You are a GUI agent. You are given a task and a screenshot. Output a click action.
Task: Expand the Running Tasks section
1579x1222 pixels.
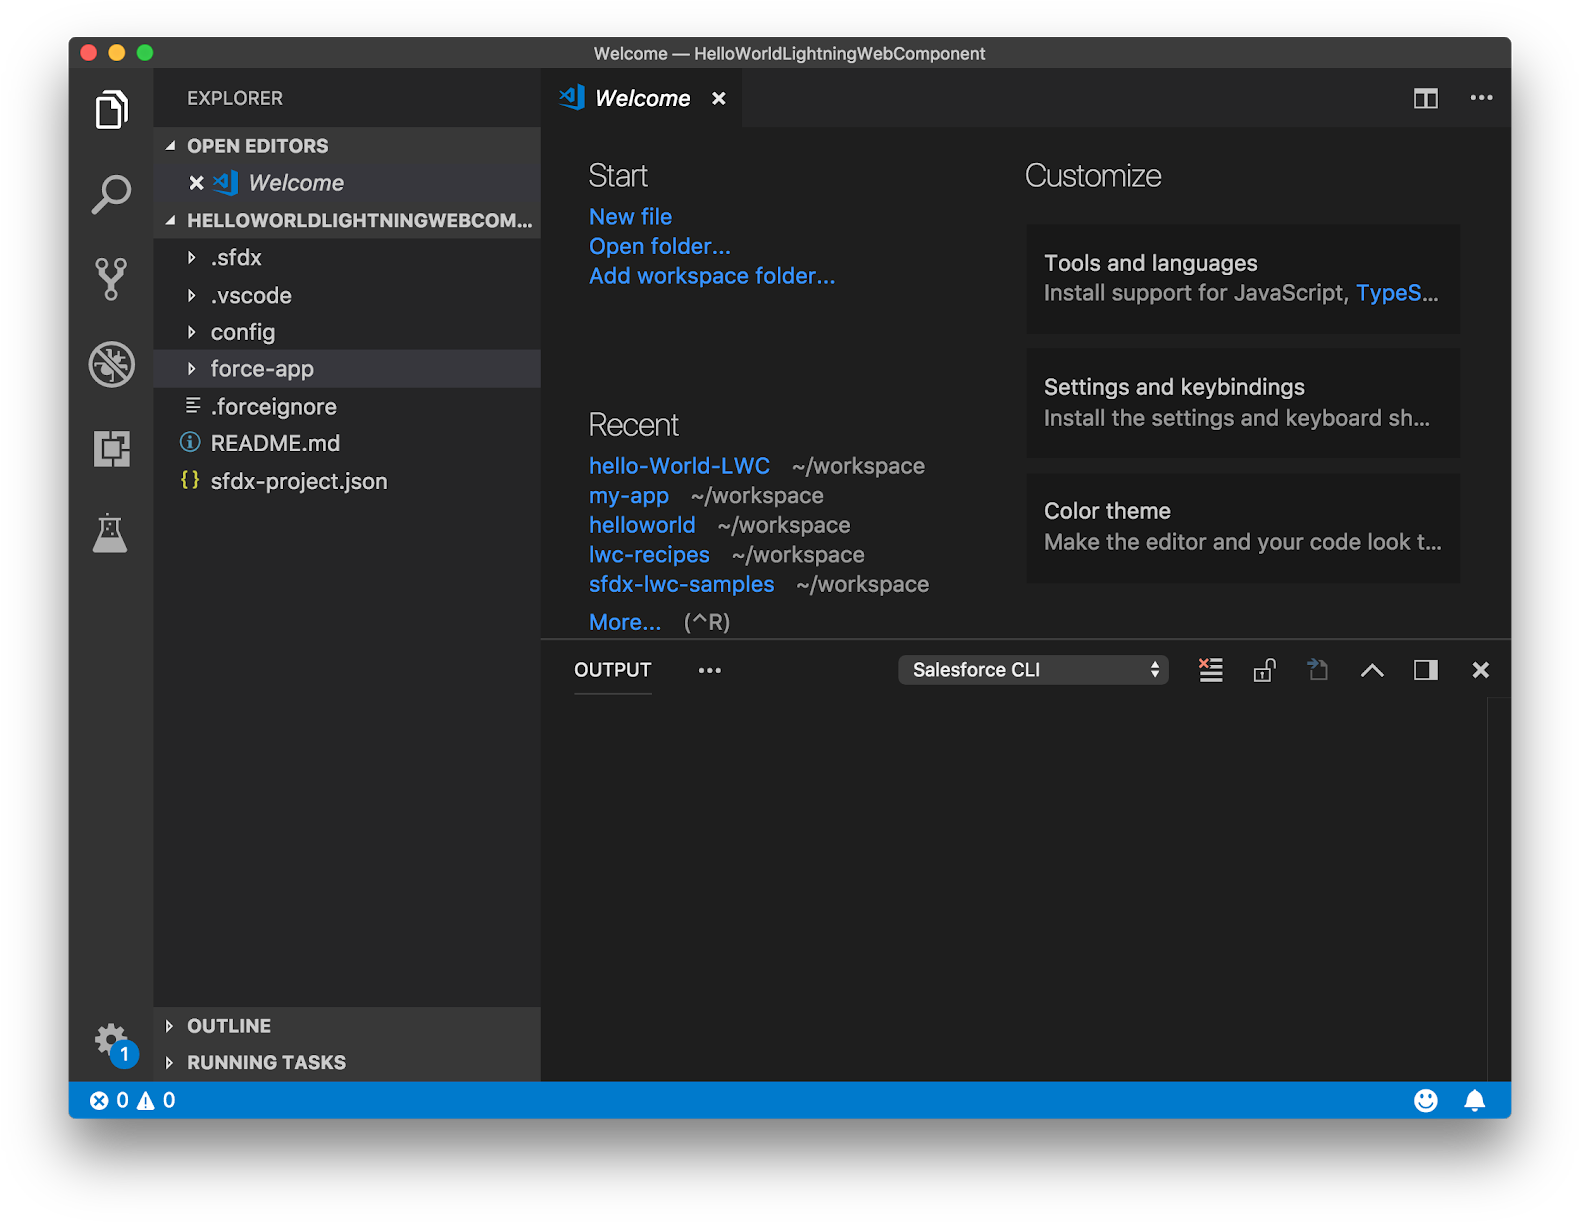coord(347,1063)
